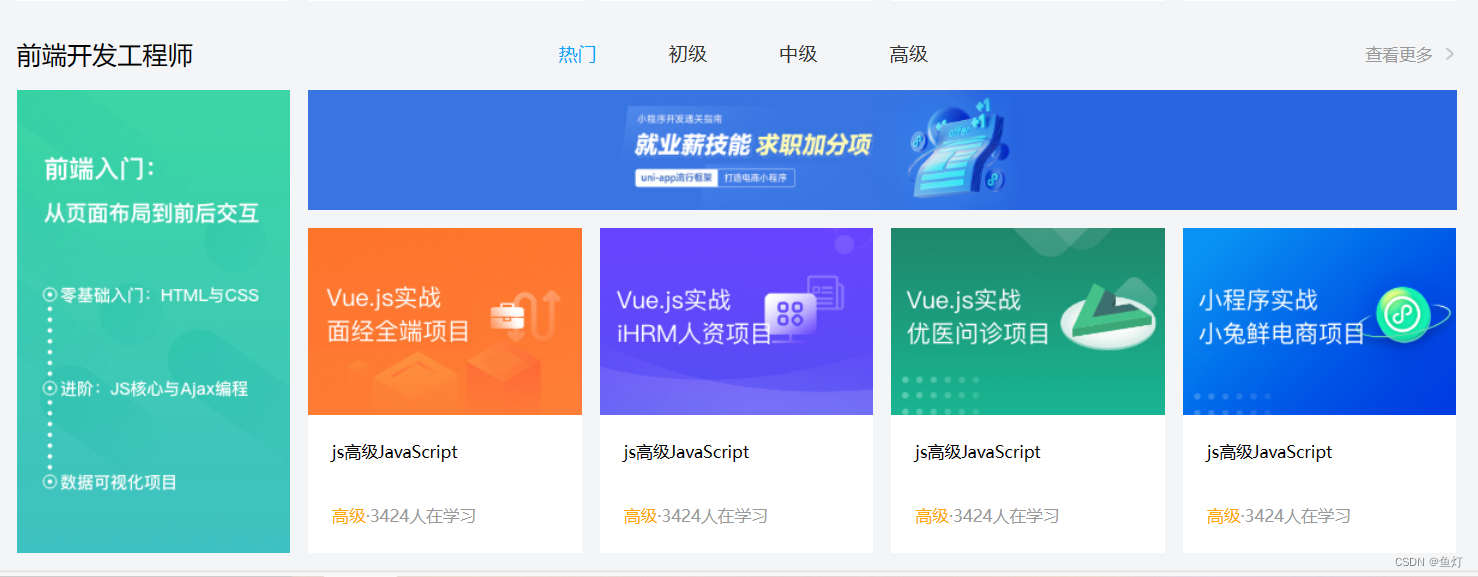Switch to the 初级 tab

687,54
